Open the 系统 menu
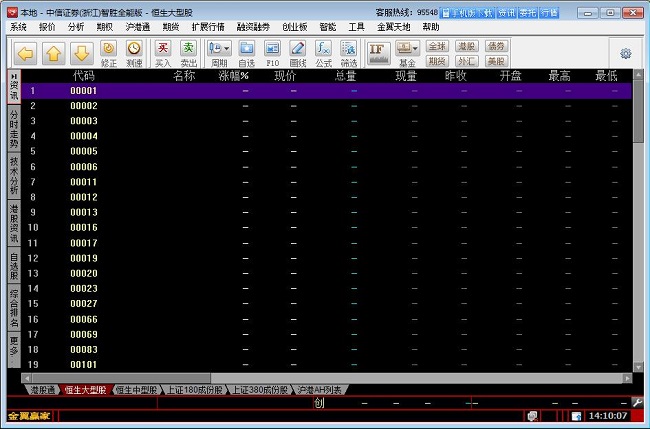 (18, 27)
